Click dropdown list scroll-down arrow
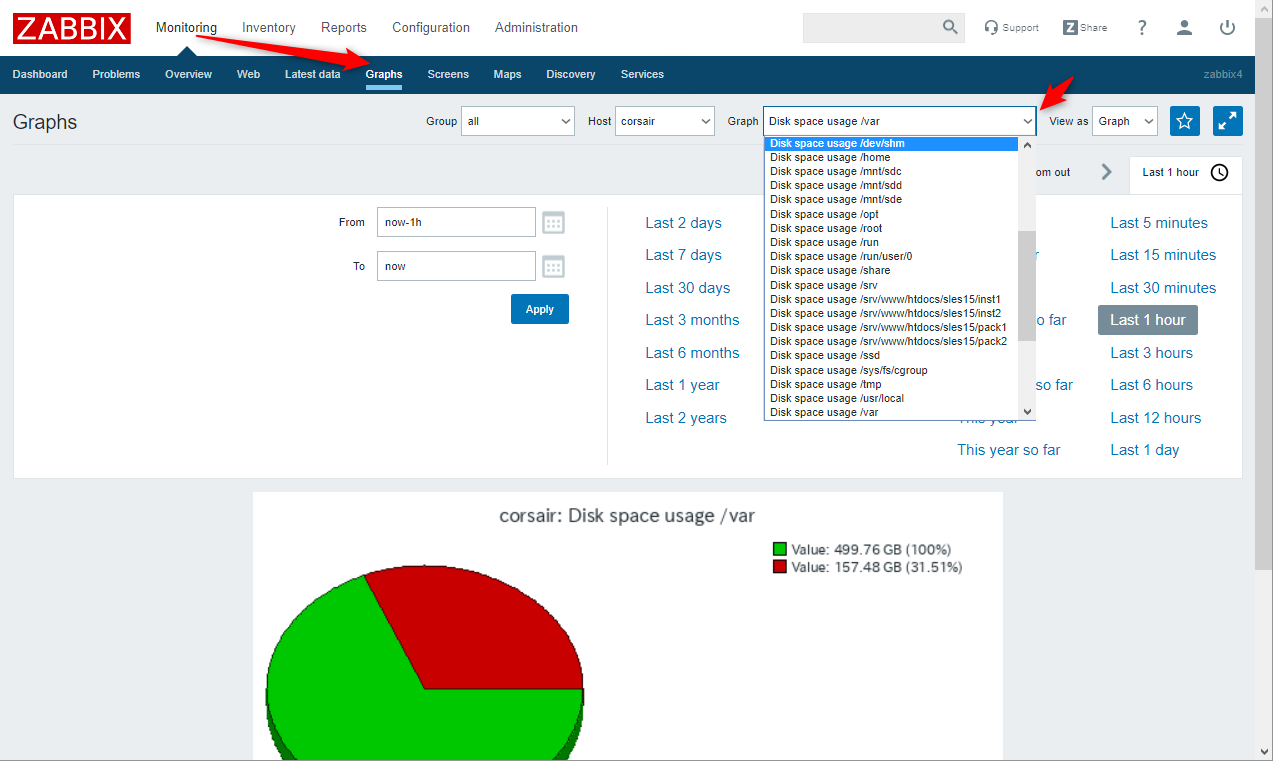 coord(1027,412)
